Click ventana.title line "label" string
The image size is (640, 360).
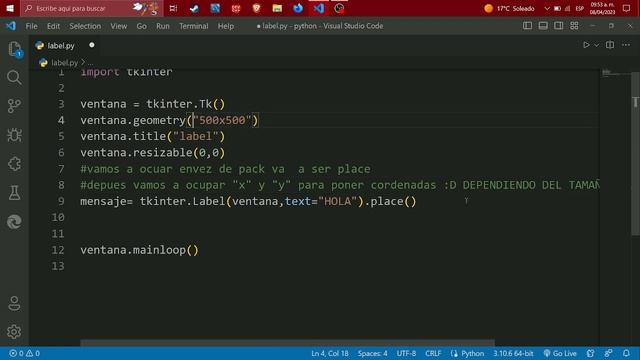tap(196, 136)
